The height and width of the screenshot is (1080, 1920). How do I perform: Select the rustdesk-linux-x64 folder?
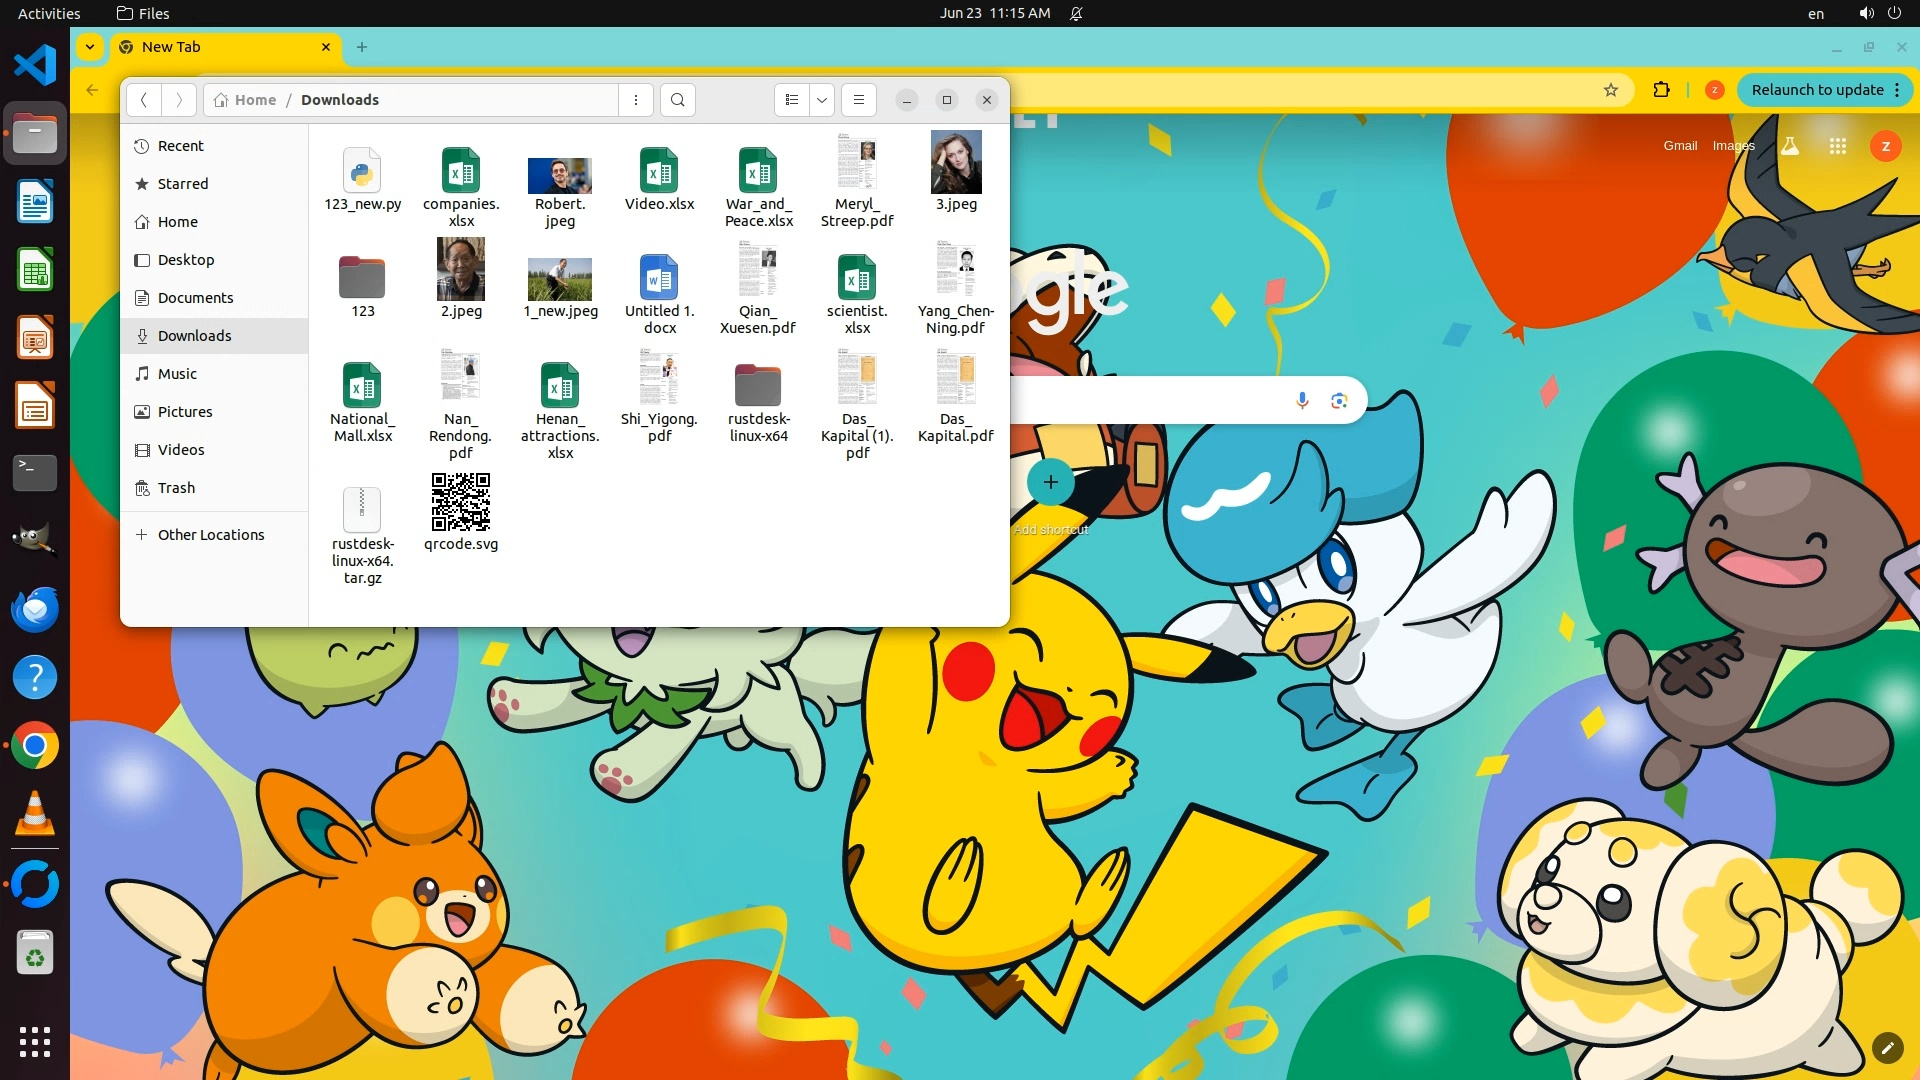758,386
